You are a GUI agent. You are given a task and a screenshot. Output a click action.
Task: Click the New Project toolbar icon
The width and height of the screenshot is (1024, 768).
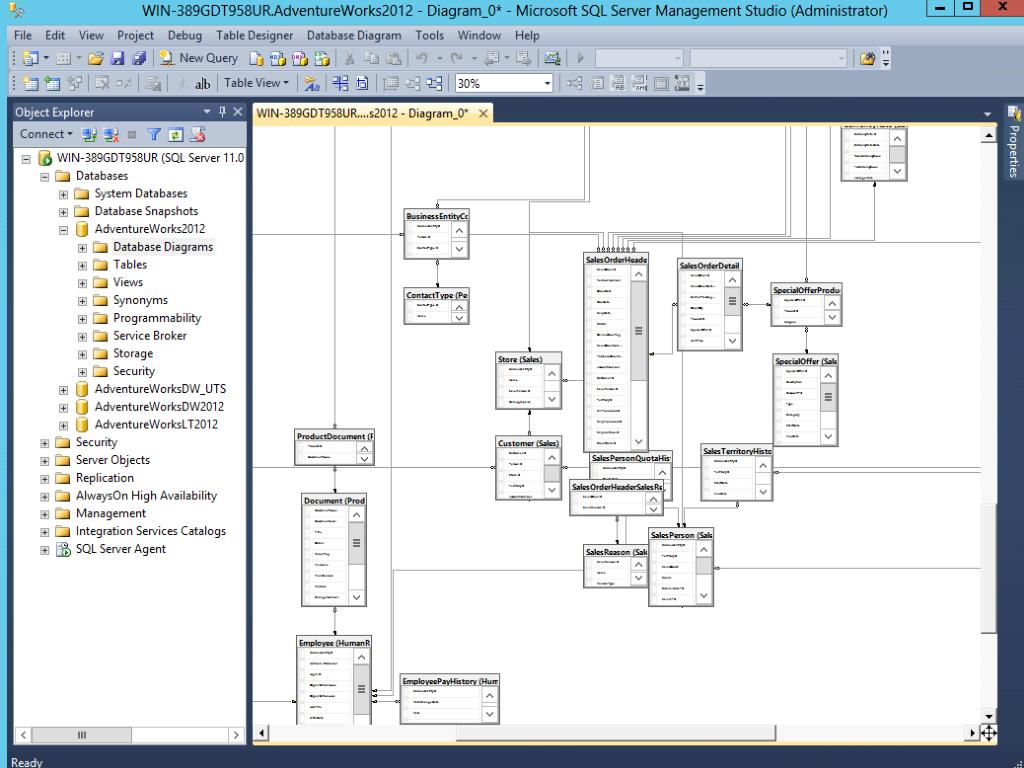30,58
